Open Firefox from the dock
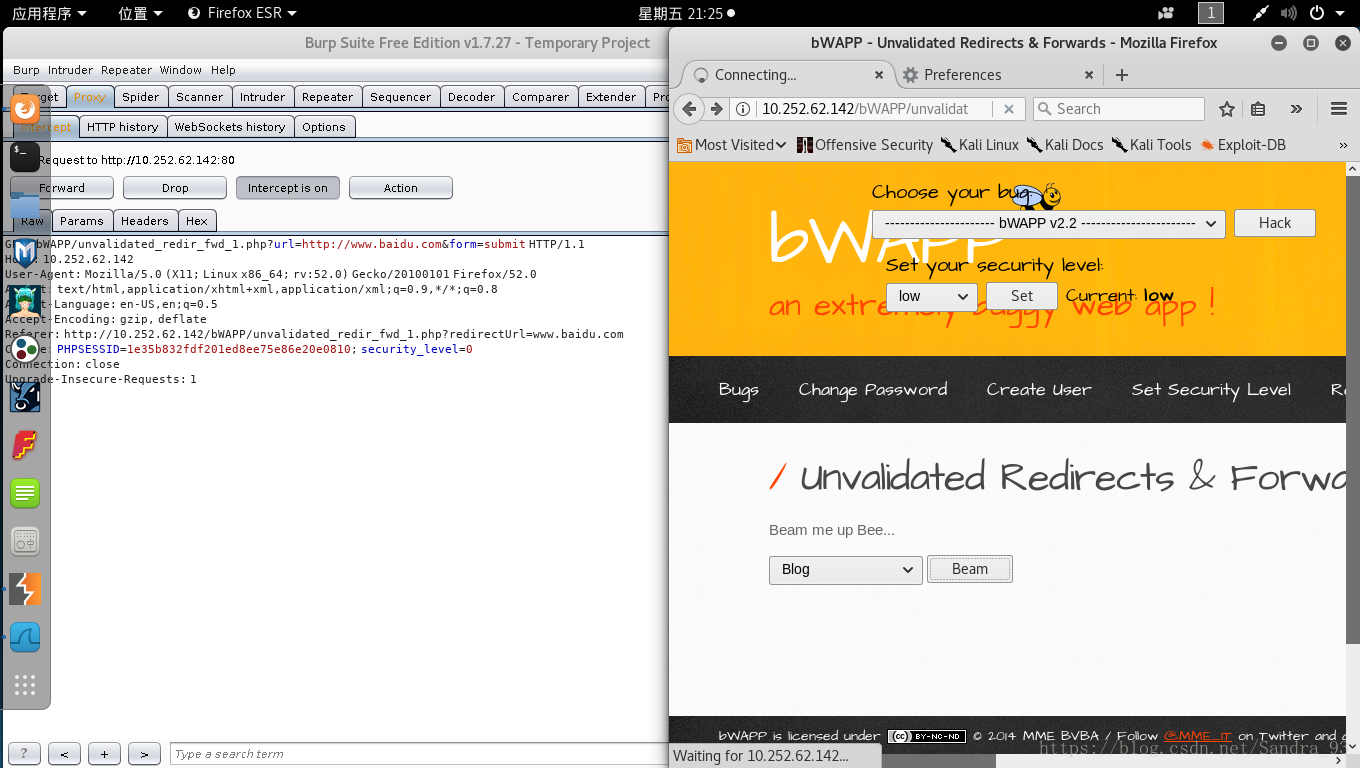The height and width of the screenshot is (768, 1360). click(x=25, y=108)
